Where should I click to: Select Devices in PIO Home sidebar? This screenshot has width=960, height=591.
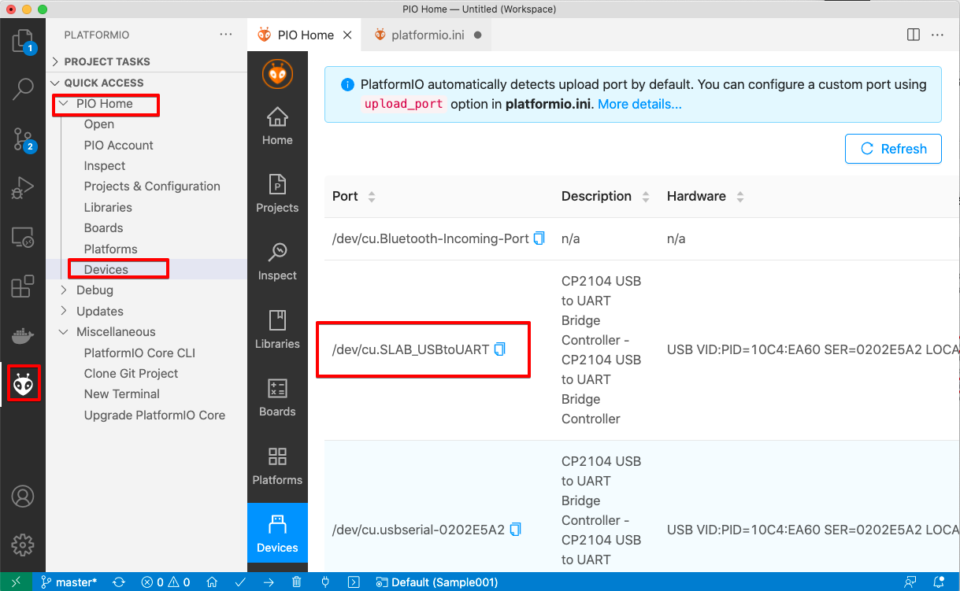277,533
